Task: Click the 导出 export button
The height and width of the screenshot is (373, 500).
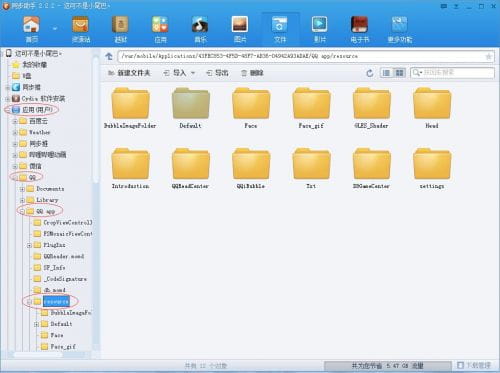Action: (217, 73)
